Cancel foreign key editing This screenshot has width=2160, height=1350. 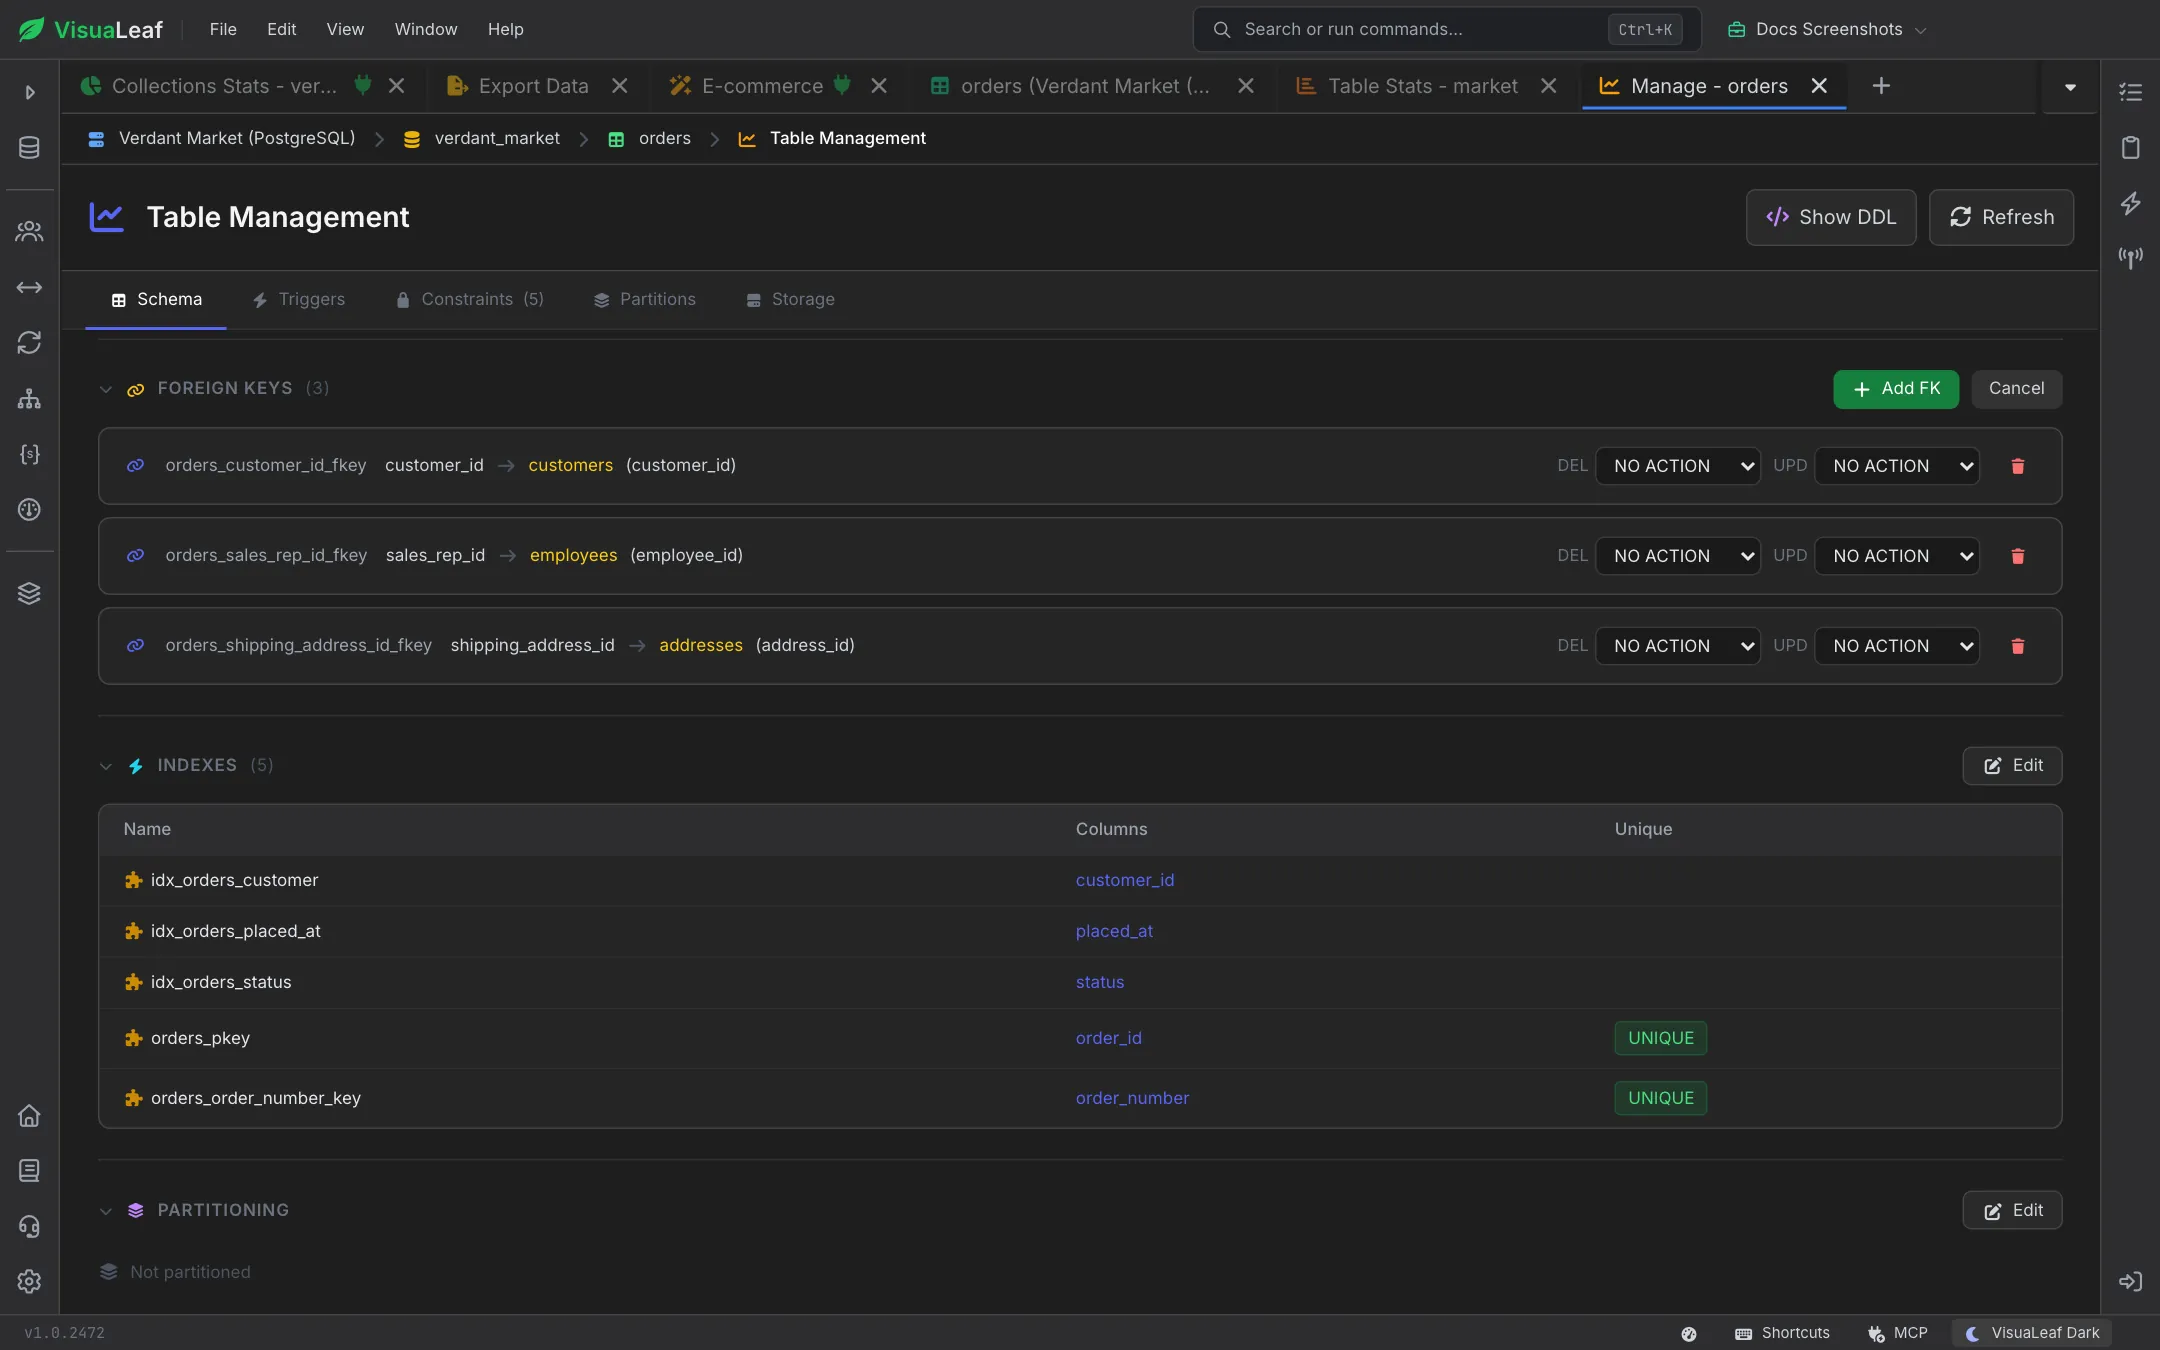pyautogui.click(x=2016, y=389)
